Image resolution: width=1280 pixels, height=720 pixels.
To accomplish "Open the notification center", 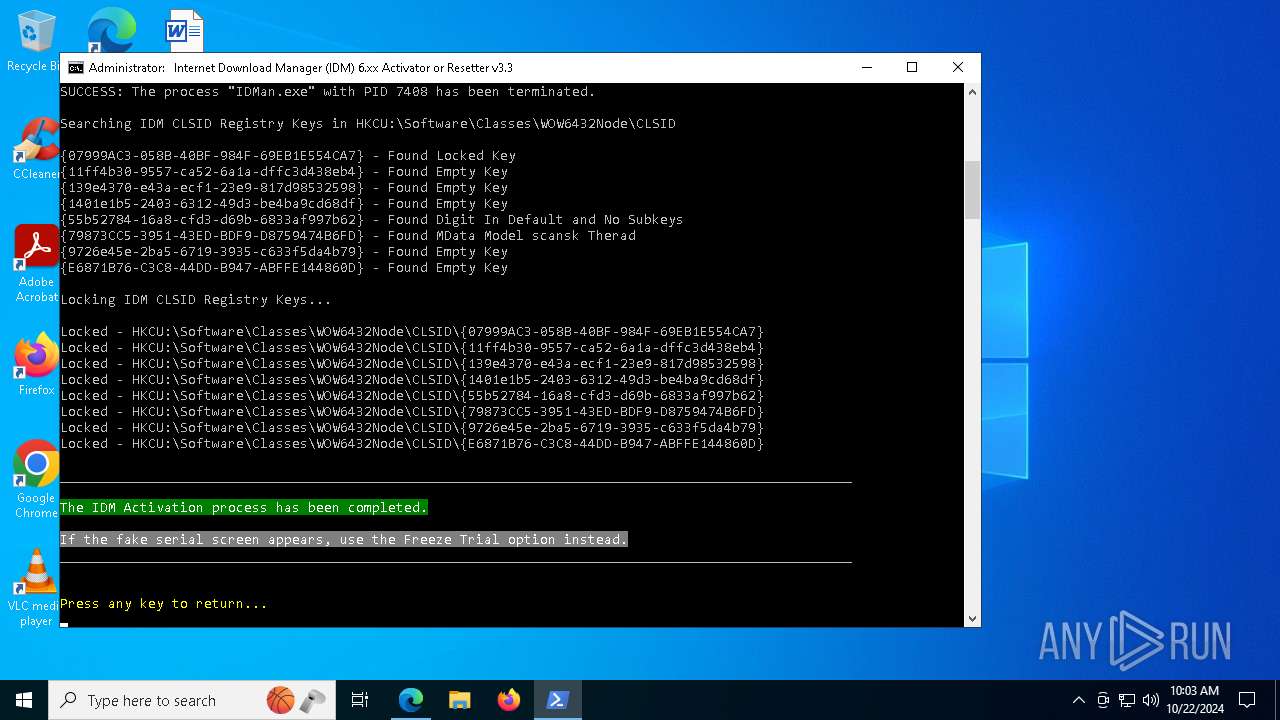I will 1247,700.
